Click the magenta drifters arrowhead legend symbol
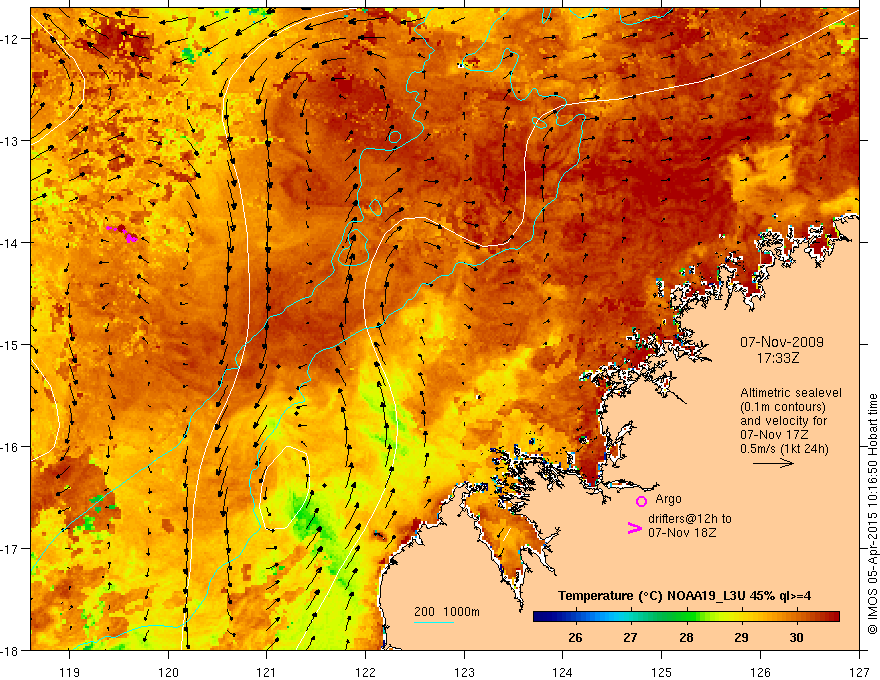 pyautogui.click(x=634, y=528)
